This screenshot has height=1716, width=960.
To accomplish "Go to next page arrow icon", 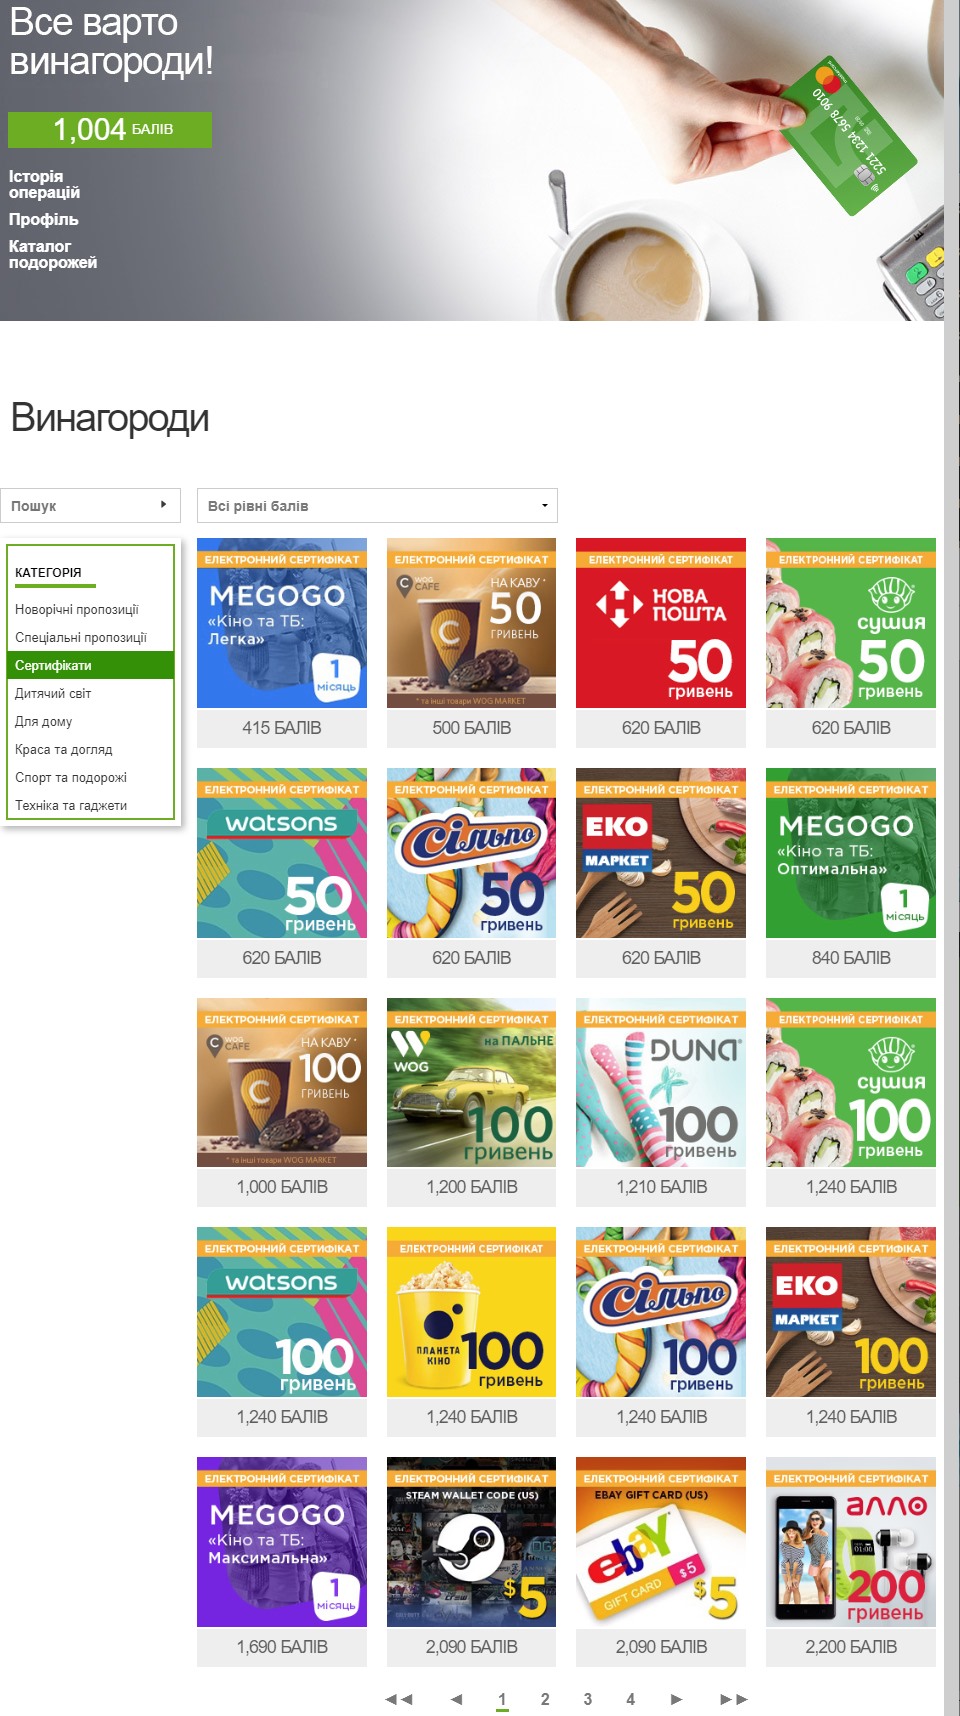I will click(676, 1699).
